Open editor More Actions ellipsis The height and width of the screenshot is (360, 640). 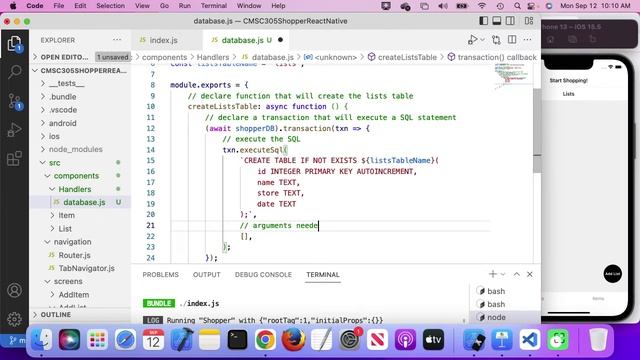click(527, 40)
